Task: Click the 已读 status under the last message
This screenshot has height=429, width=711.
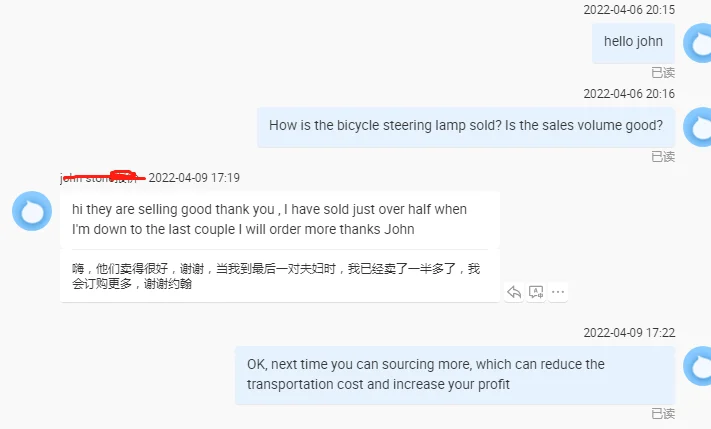Action: [x=663, y=413]
